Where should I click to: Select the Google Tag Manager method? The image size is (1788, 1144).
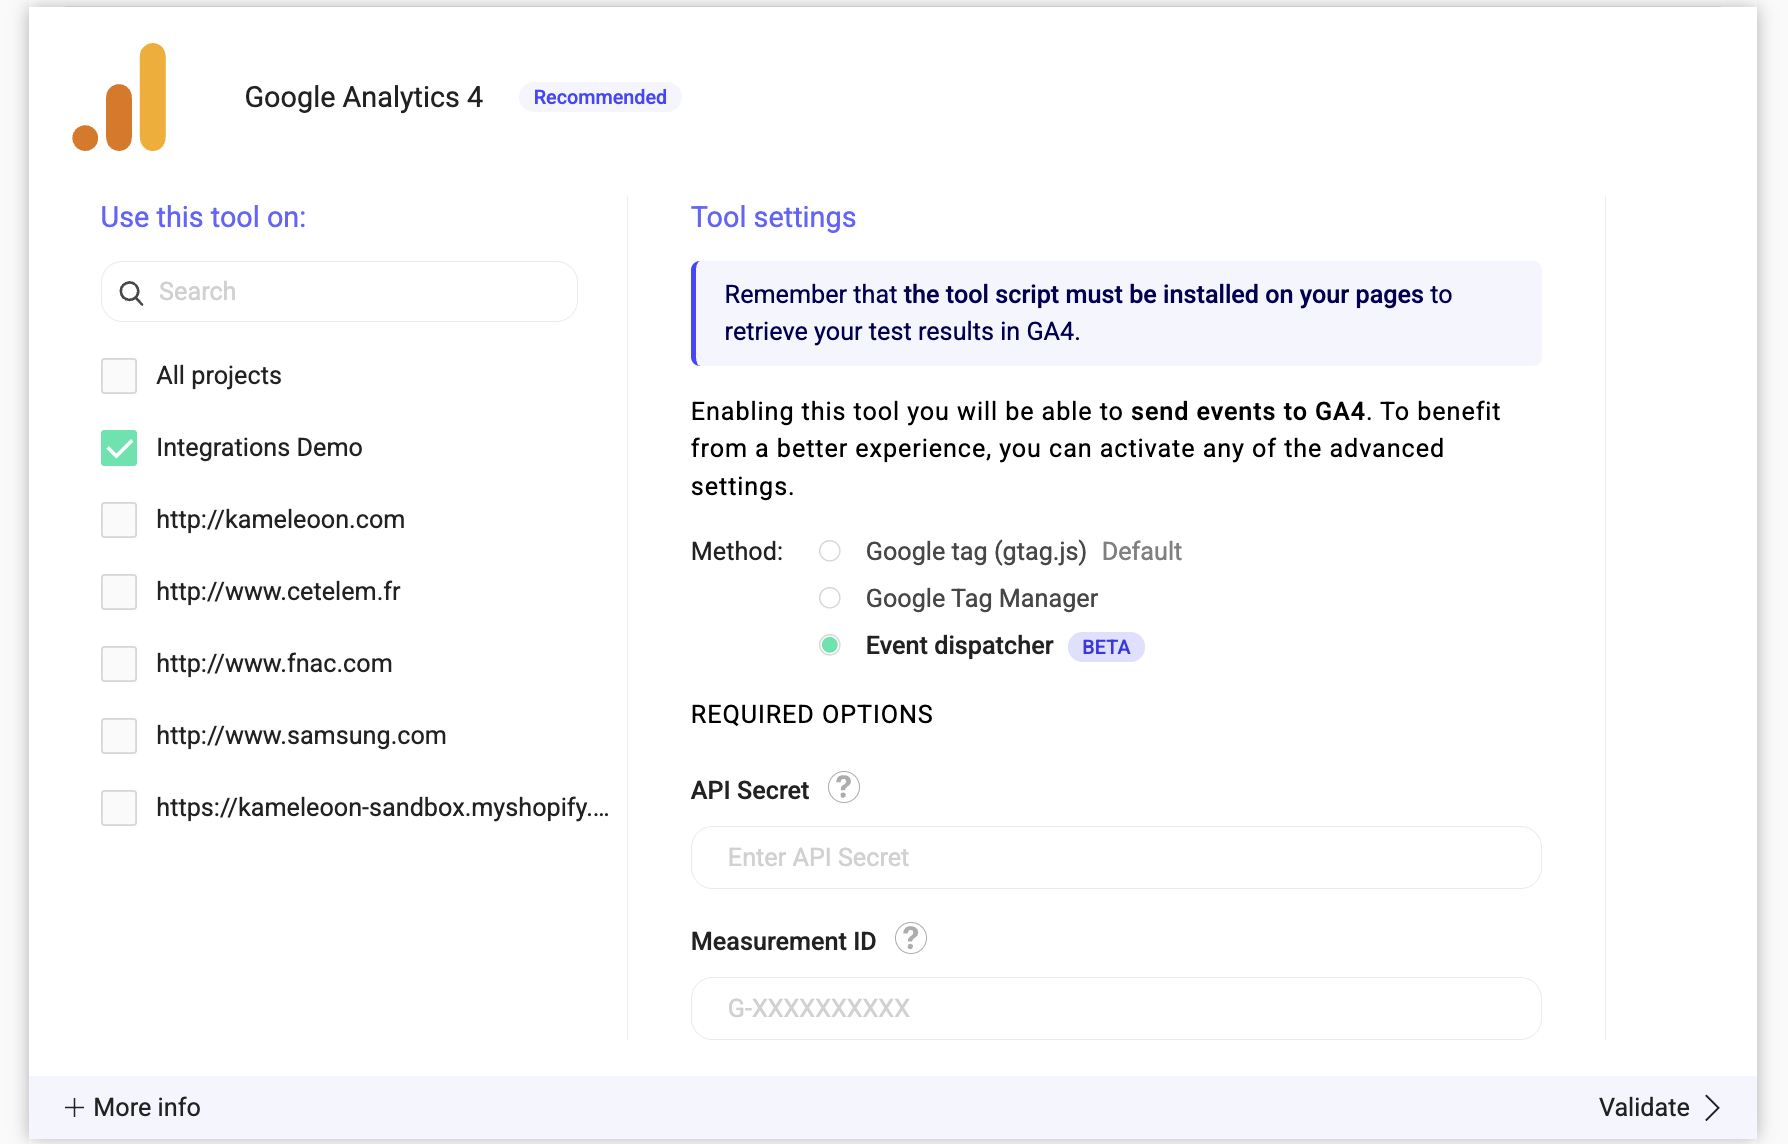829,598
